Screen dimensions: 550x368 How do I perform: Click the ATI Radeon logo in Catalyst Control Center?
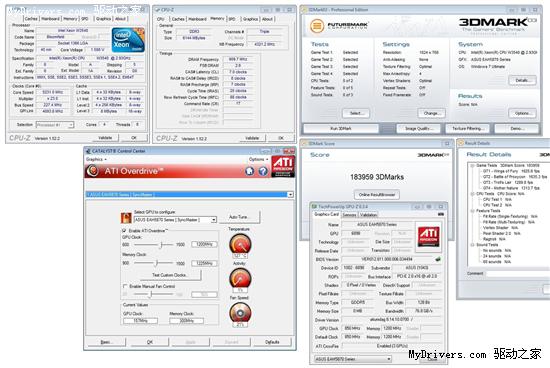tap(283, 166)
